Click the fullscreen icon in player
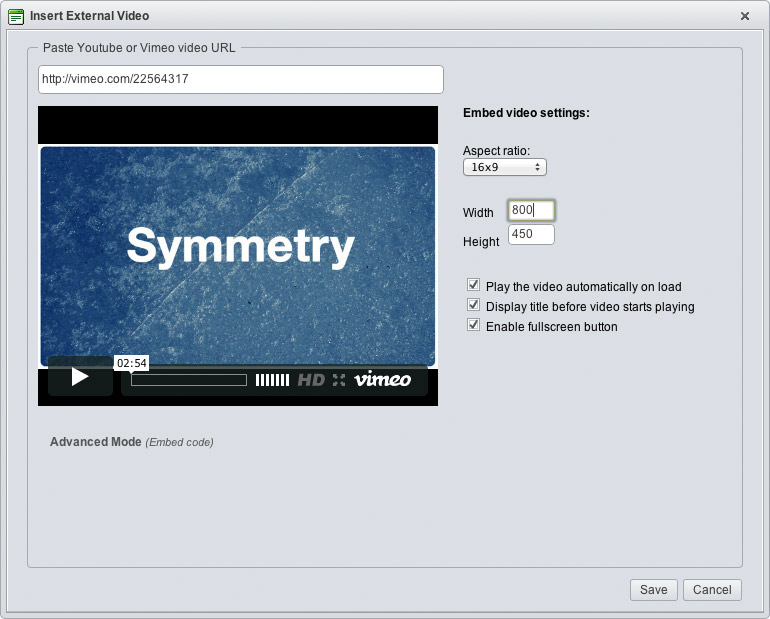 [x=339, y=380]
